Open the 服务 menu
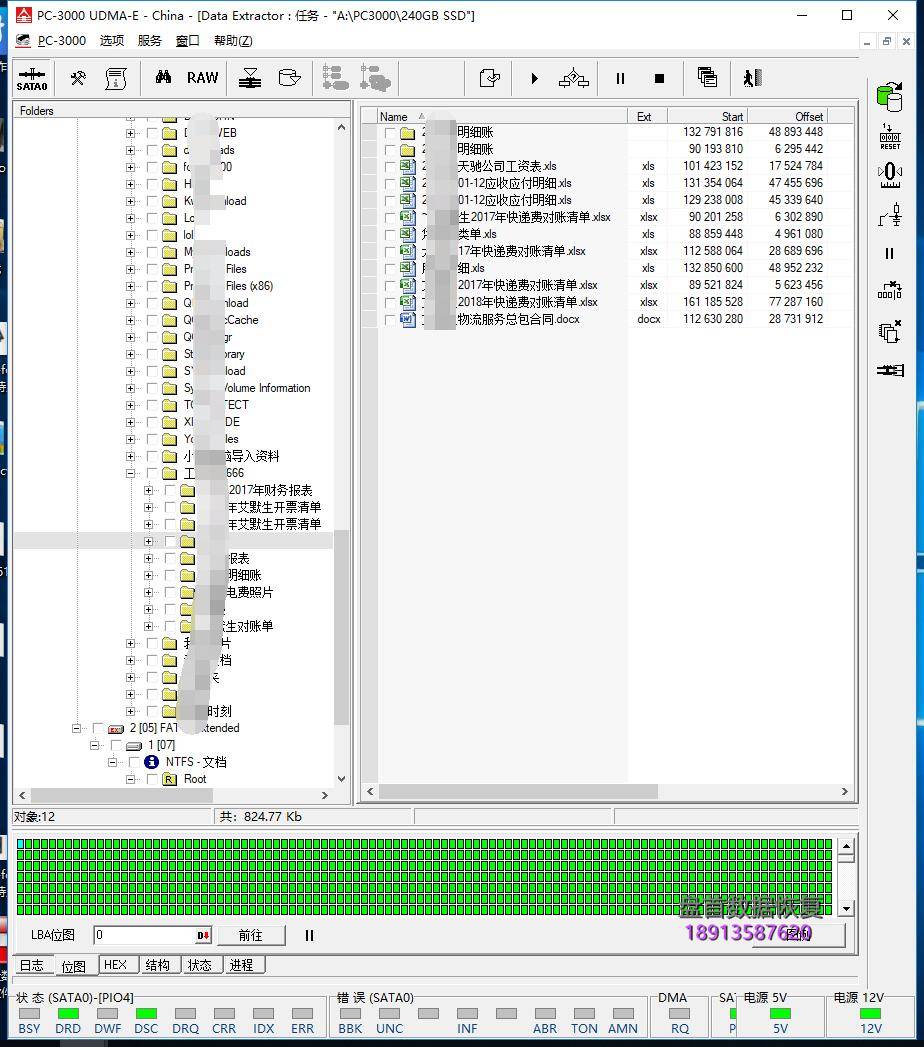 [149, 41]
